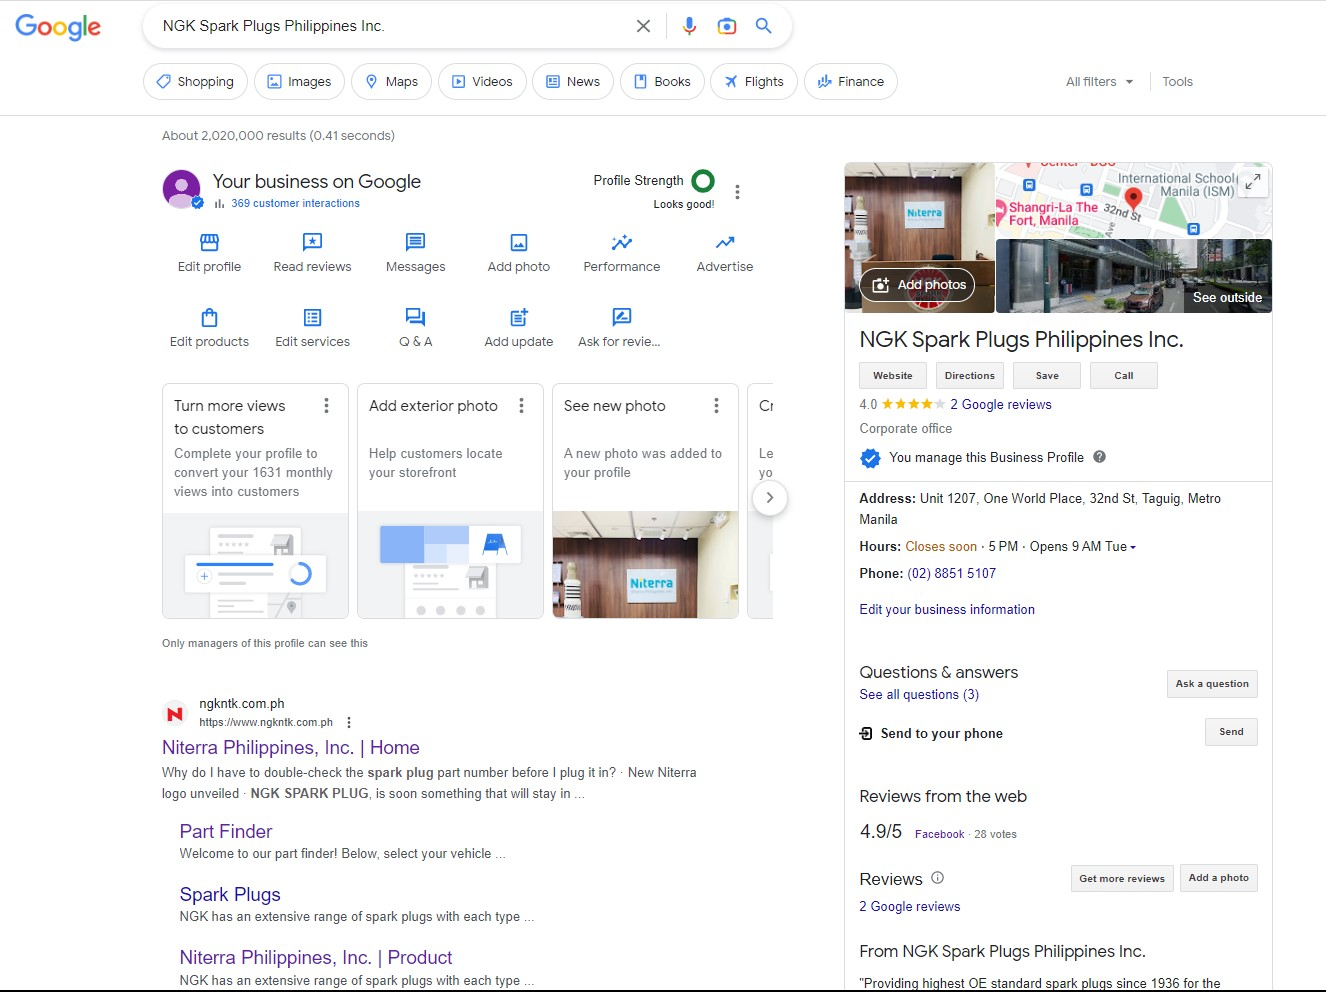The image size is (1326, 992).
Task: Click the Profile Strength ring indicator
Action: coord(703,181)
